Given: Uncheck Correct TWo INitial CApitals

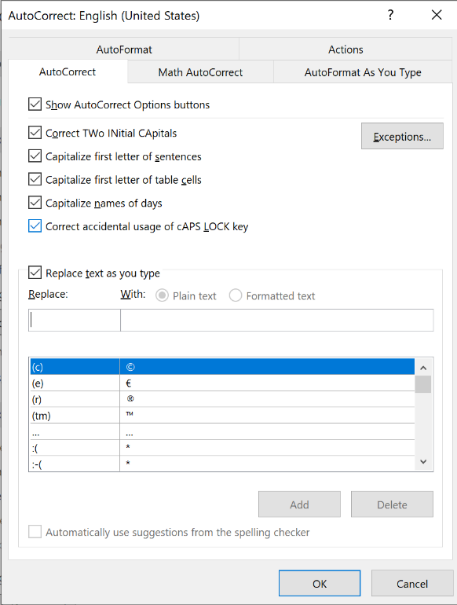Looking at the screenshot, I should 35,133.
